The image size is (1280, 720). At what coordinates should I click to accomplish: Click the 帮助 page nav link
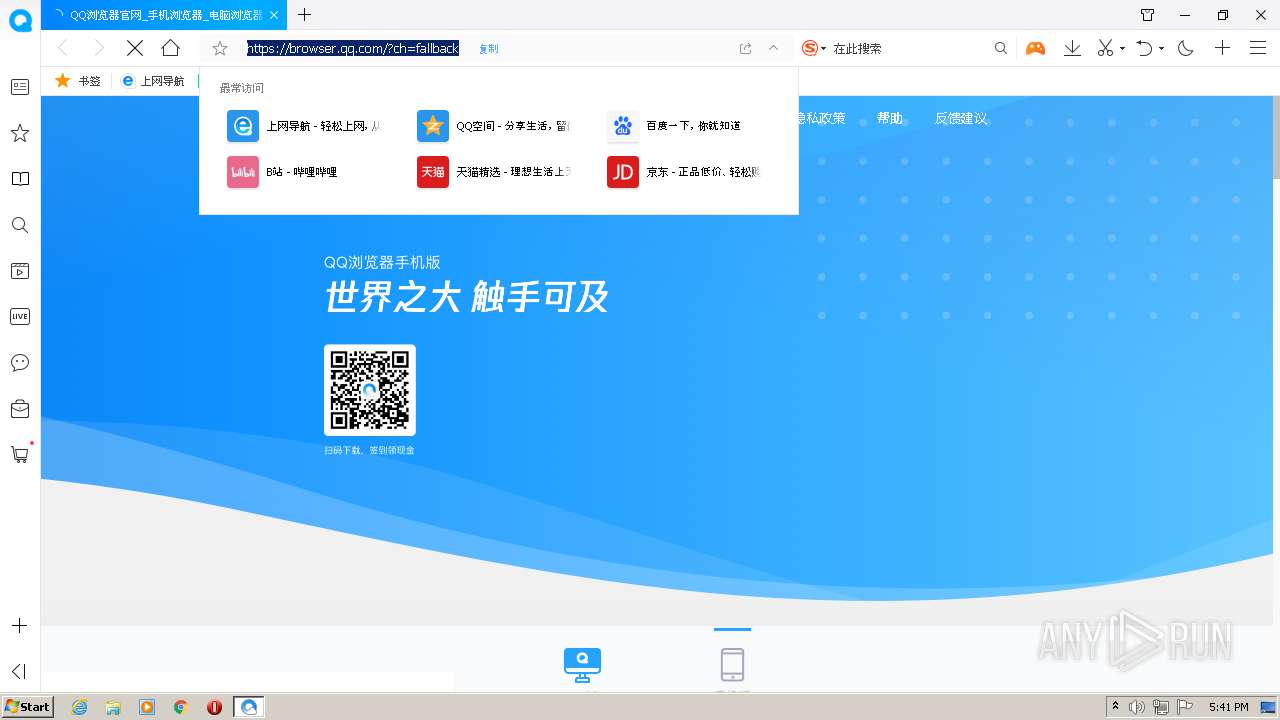click(890, 118)
